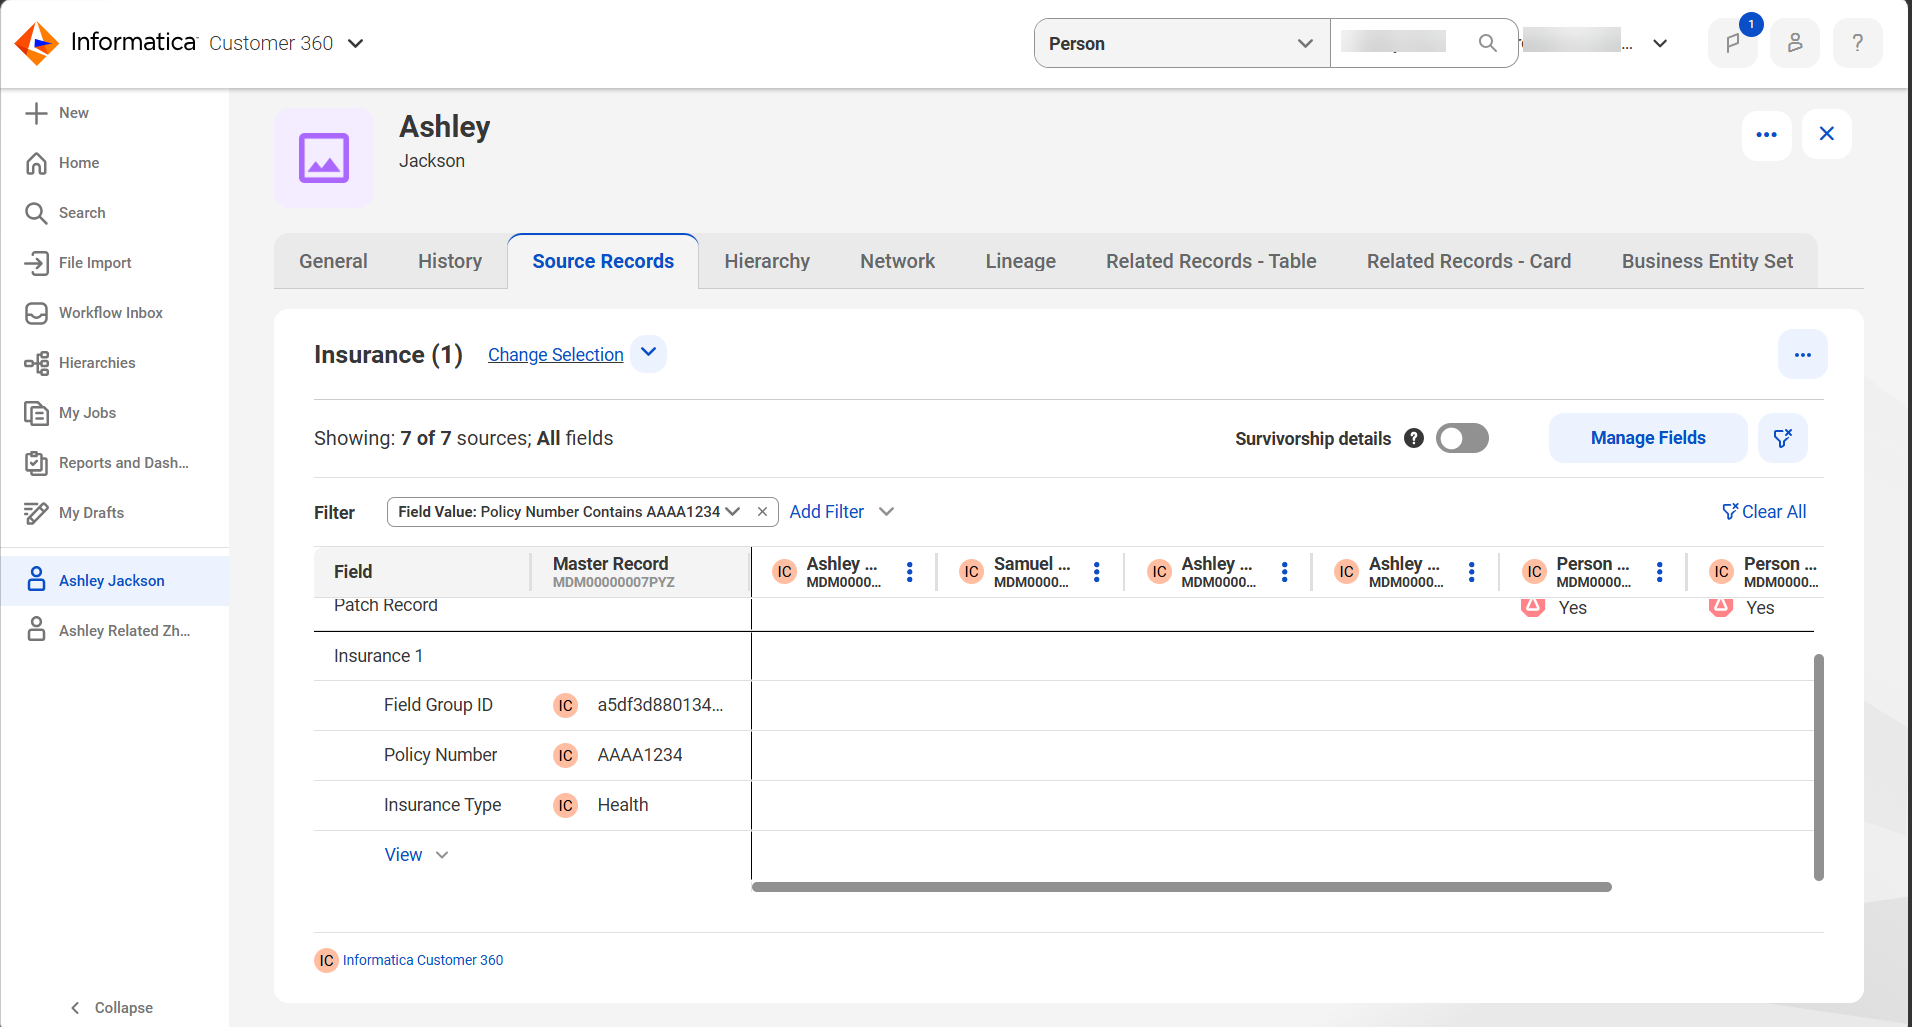Screen dimensions: 1912x1027
Task: Click Clear All filters
Action: tap(1764, 512)
